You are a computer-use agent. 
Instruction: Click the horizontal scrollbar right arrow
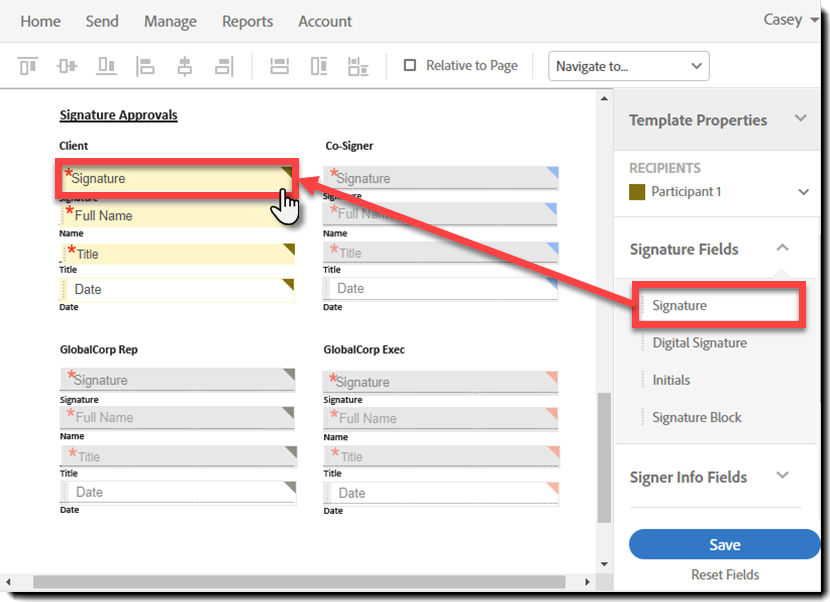click(x=587, y=582)
